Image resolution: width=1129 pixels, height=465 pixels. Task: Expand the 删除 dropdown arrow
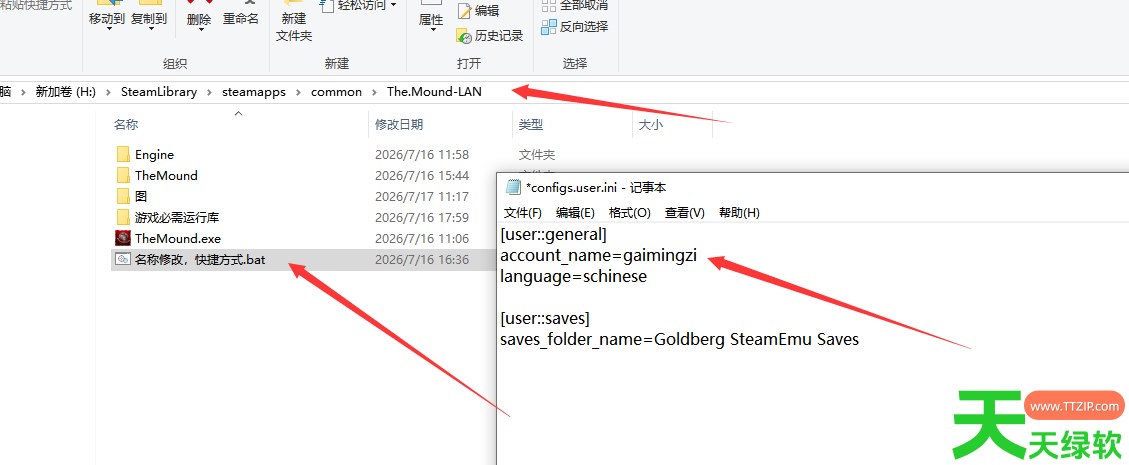[199, 30]
